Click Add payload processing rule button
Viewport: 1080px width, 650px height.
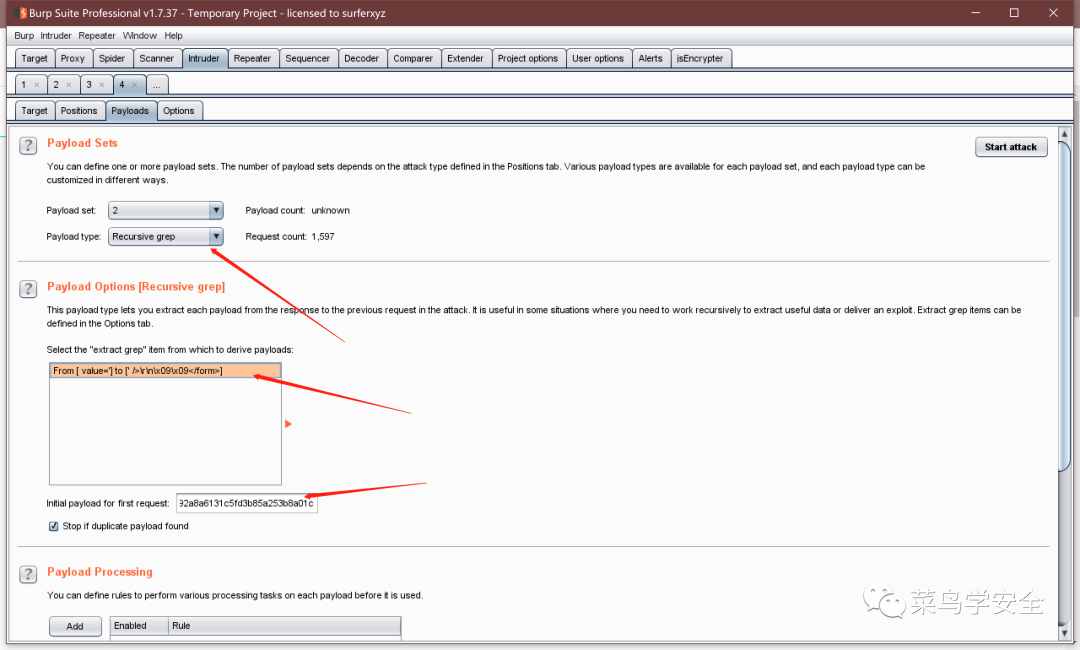coord(75,626)
